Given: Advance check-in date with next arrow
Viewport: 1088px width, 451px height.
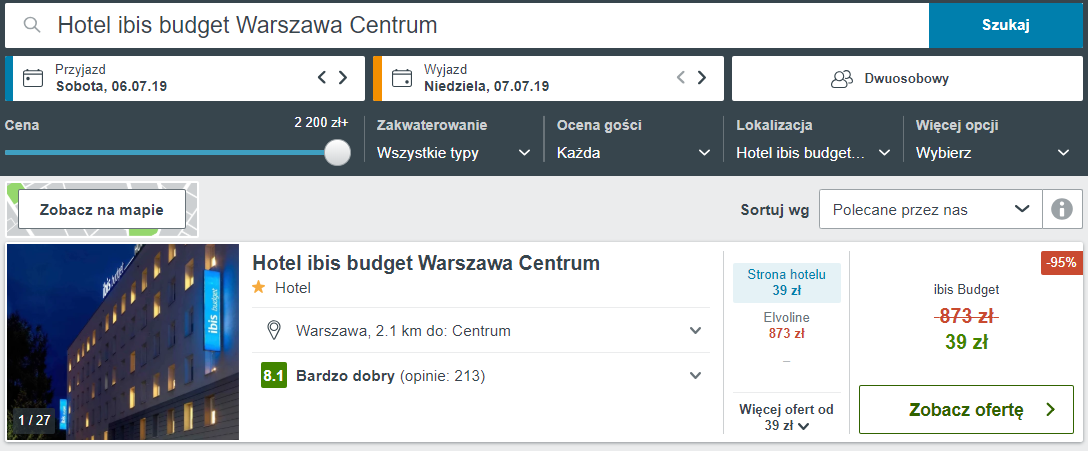Looking at the screenshot, I should click(343, 78).
